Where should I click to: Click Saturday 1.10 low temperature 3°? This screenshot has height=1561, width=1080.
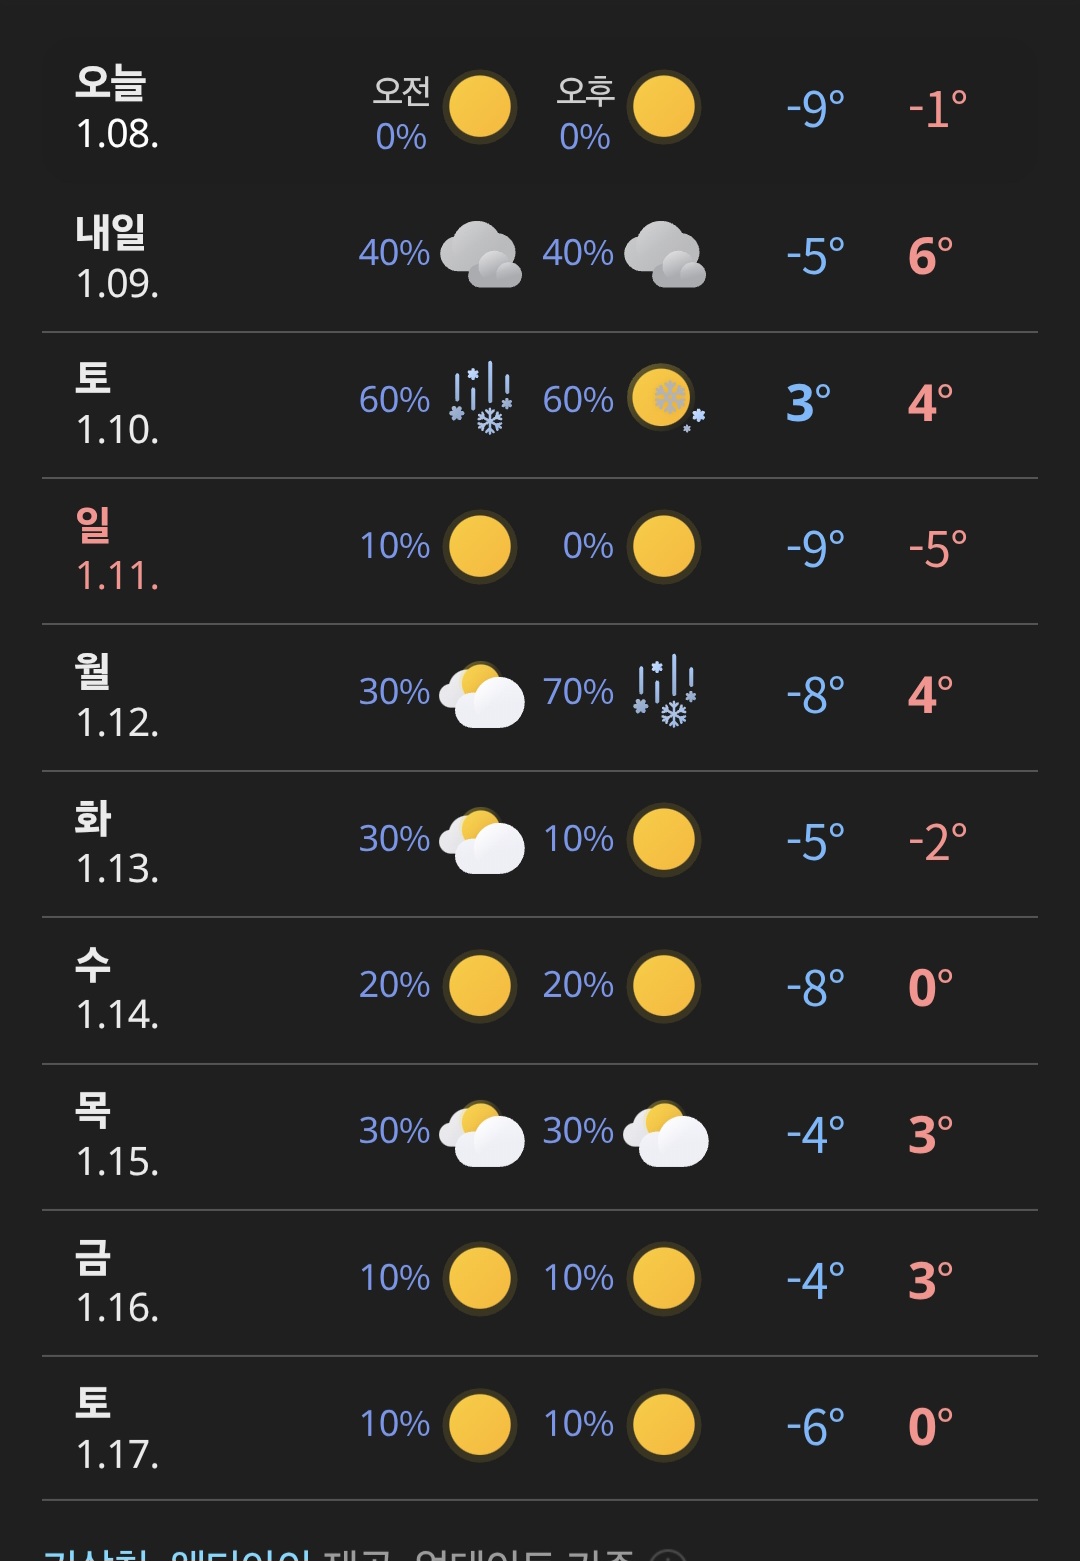[x=809, y=402]
